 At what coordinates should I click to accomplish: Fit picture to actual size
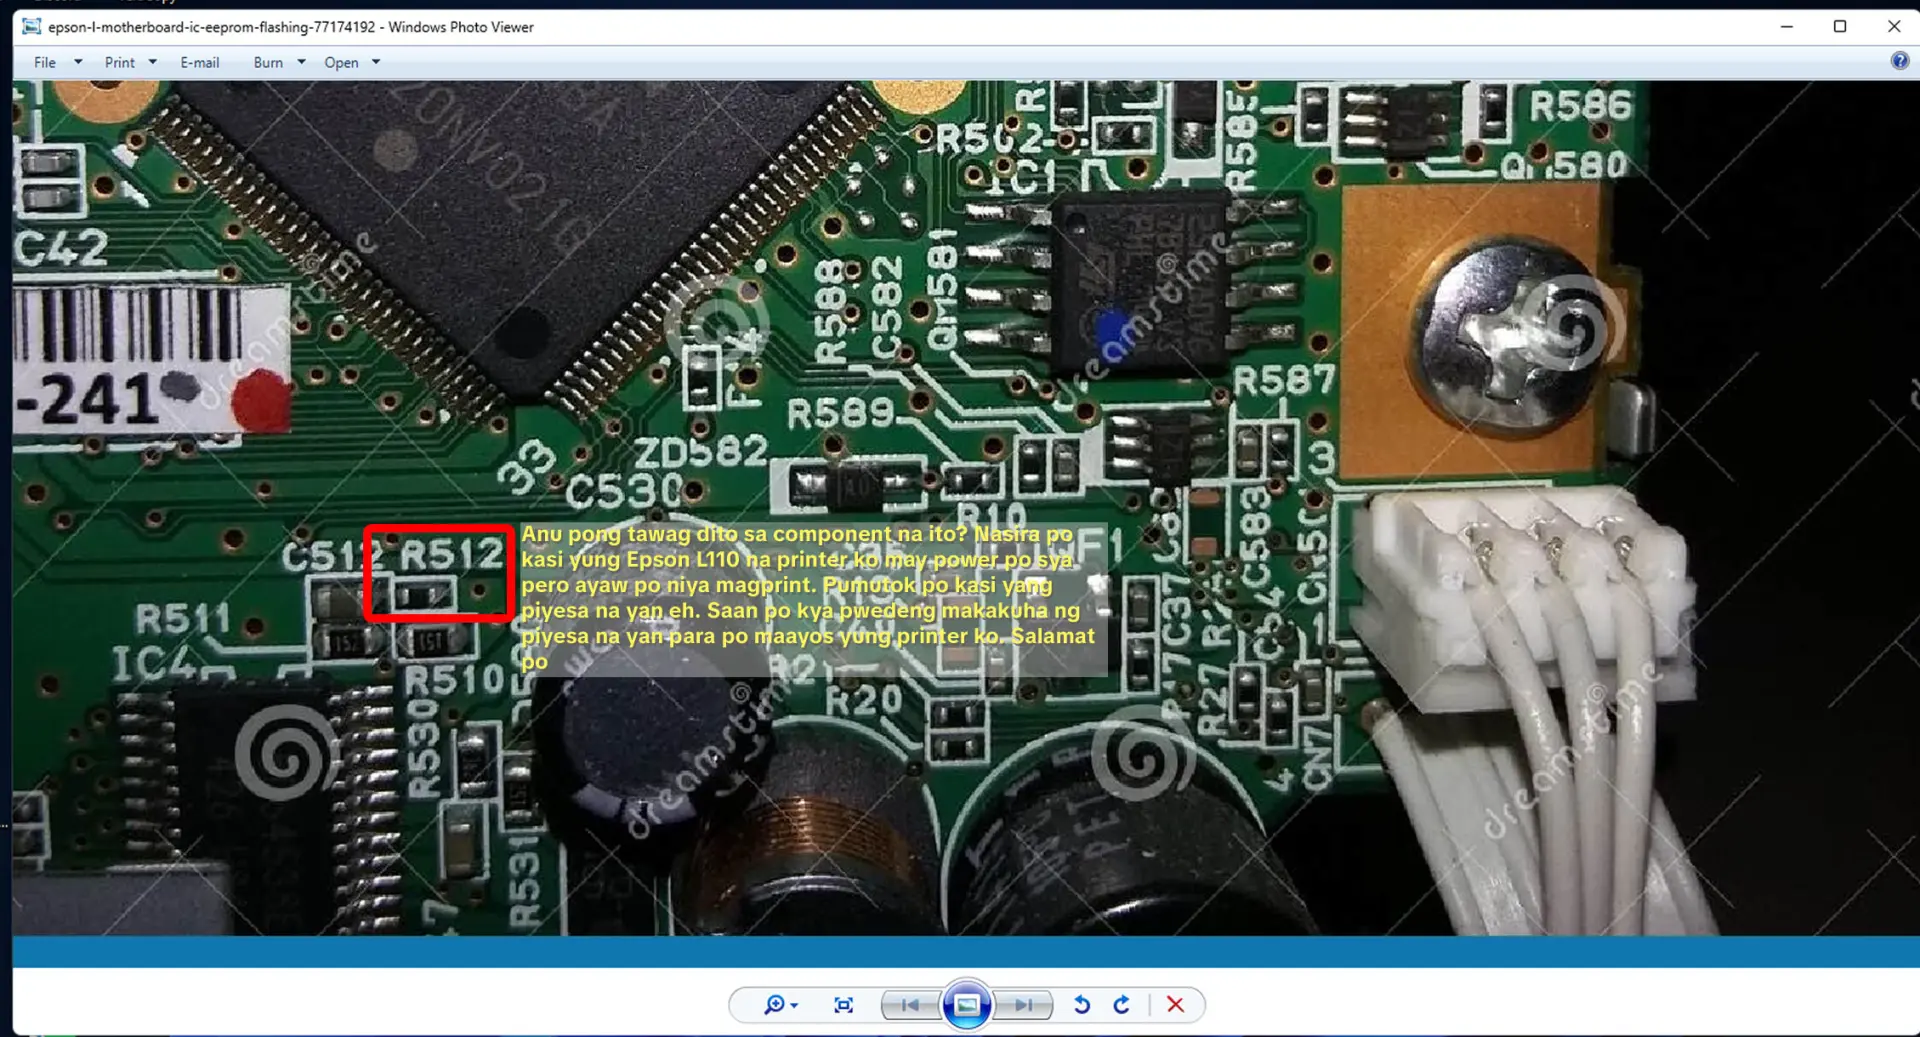pos(843,1005)
